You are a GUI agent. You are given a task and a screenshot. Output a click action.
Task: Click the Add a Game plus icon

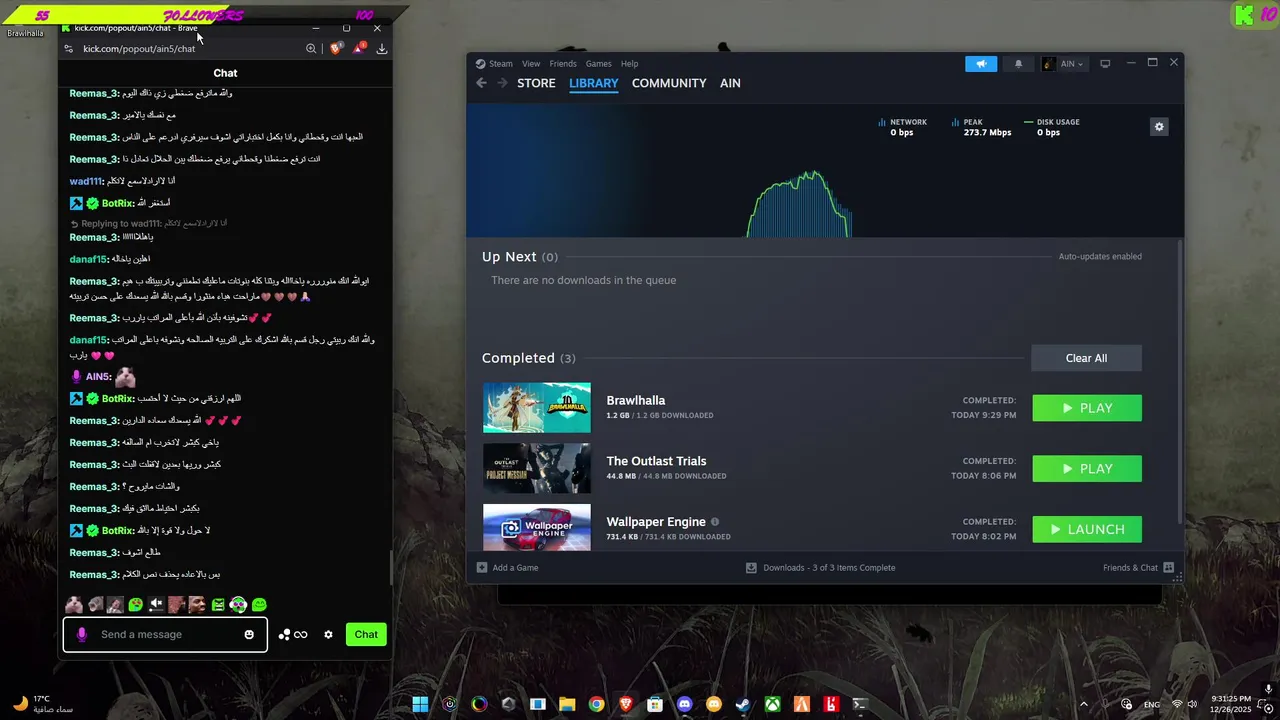click(482, 567)
